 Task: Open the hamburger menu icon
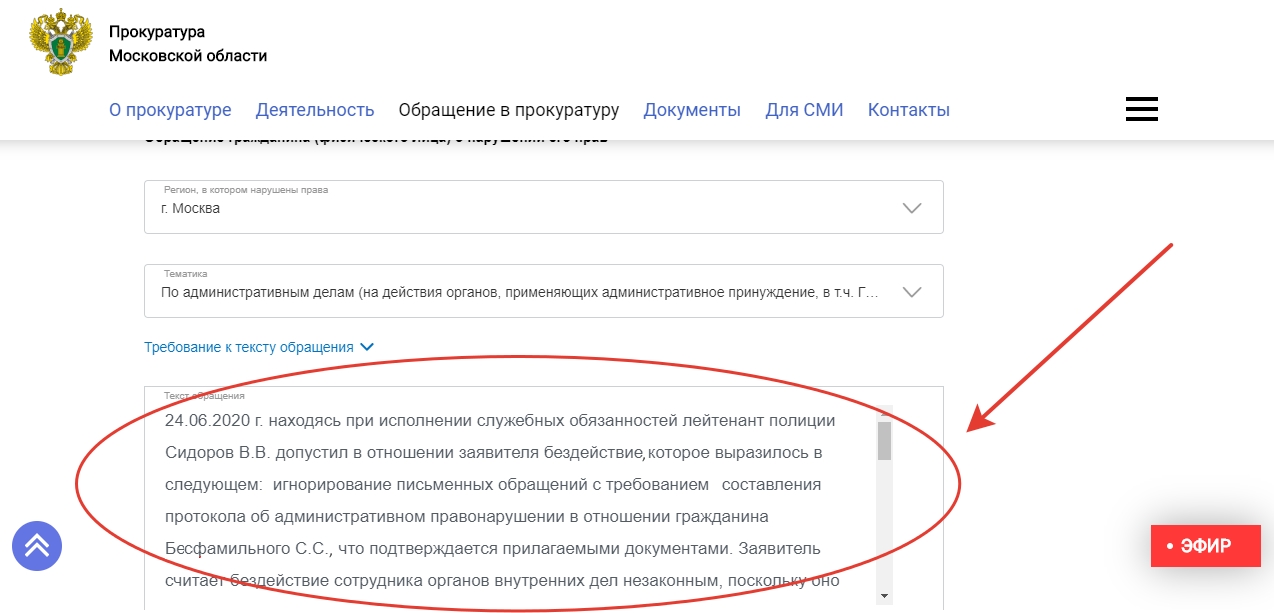point(1141,109)
